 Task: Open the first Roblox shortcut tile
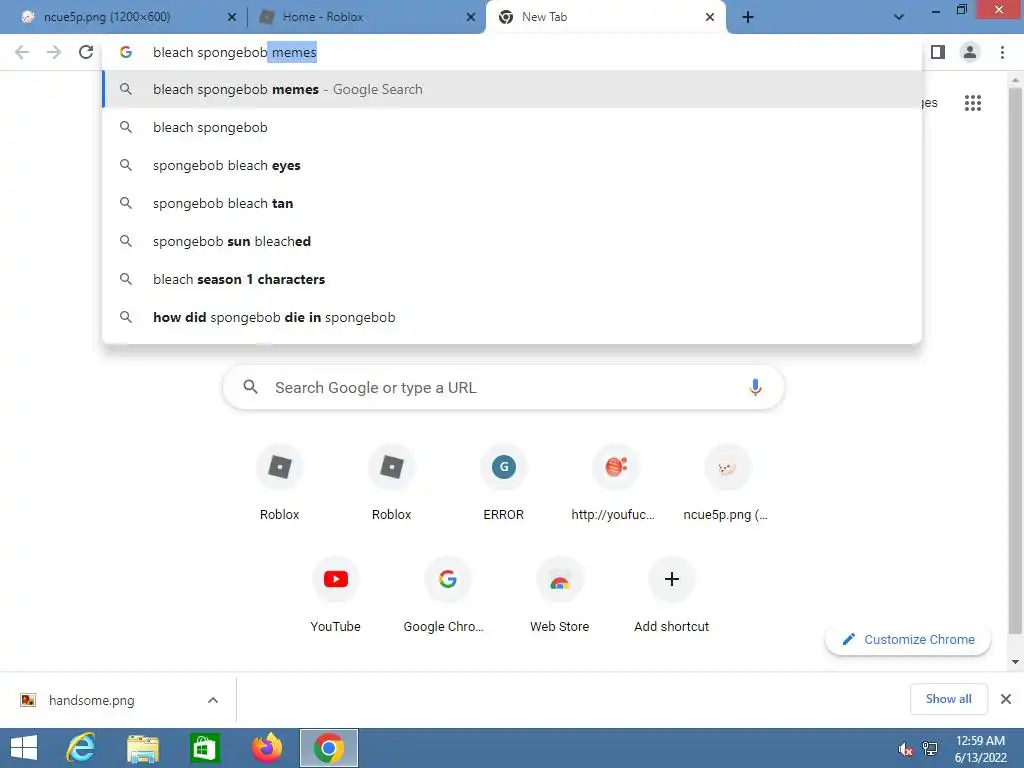(280, 483)
